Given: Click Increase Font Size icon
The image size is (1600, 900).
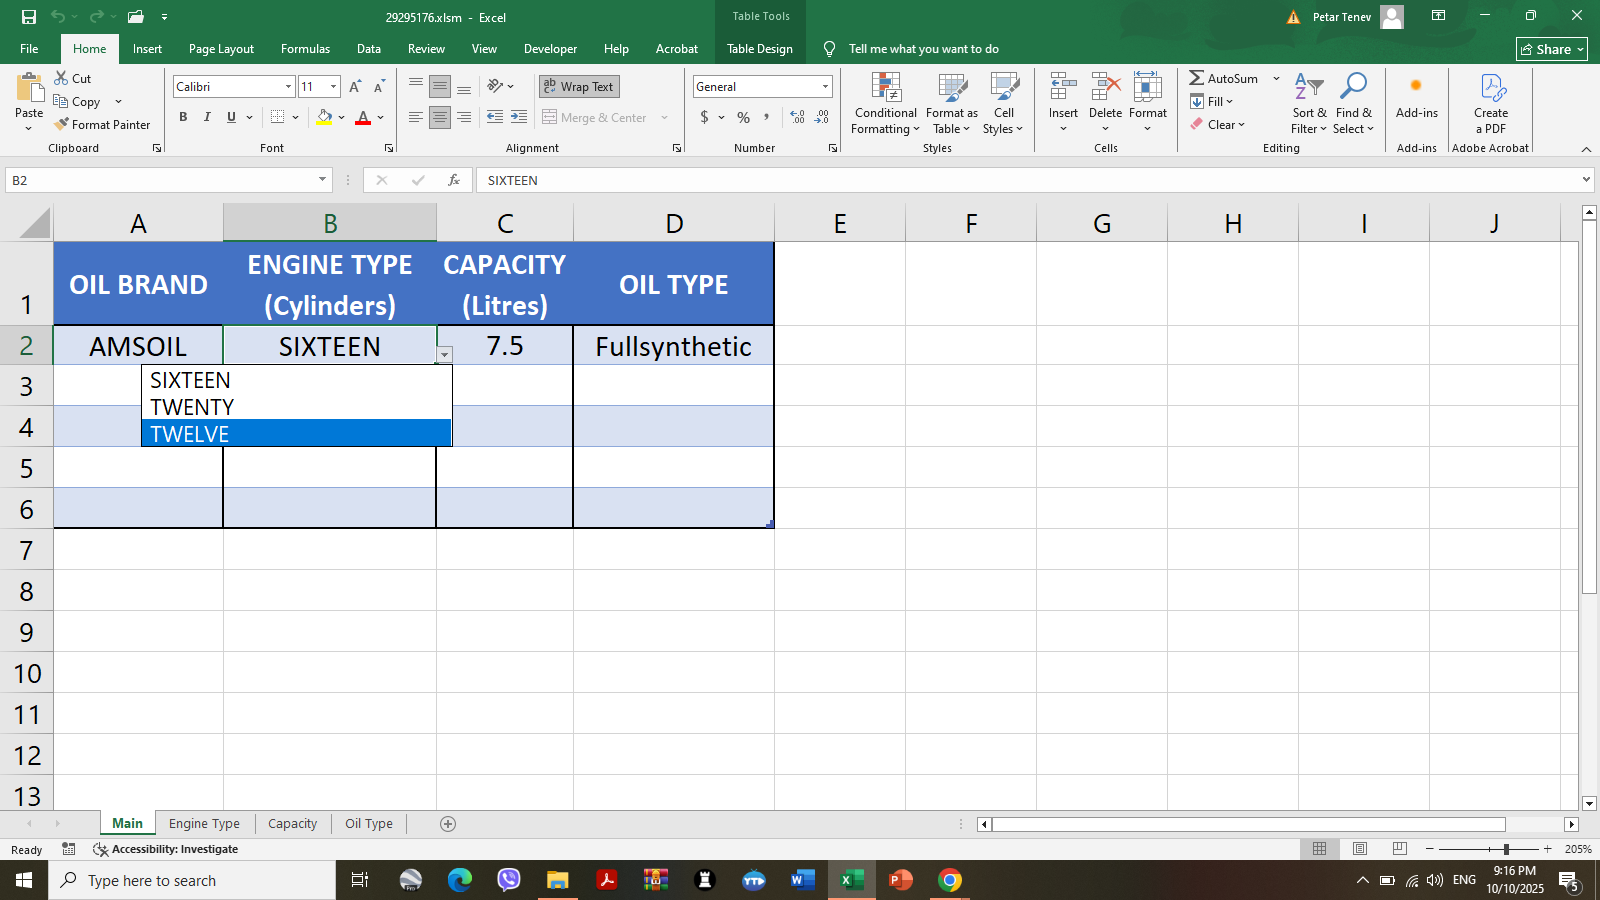Looking at the screenshot, I should pos(355,87).
